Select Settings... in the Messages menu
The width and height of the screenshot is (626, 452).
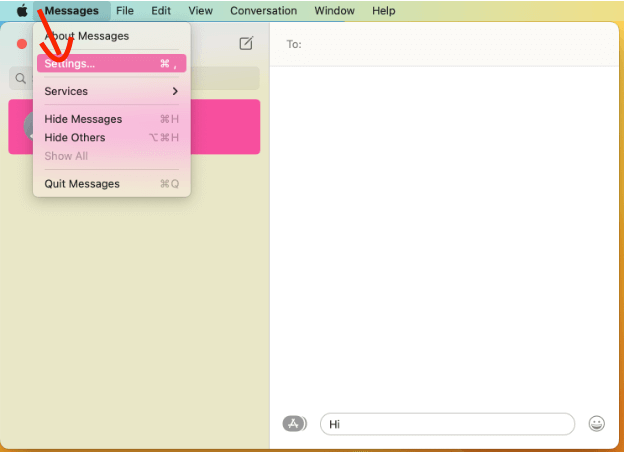coord(111,63)
